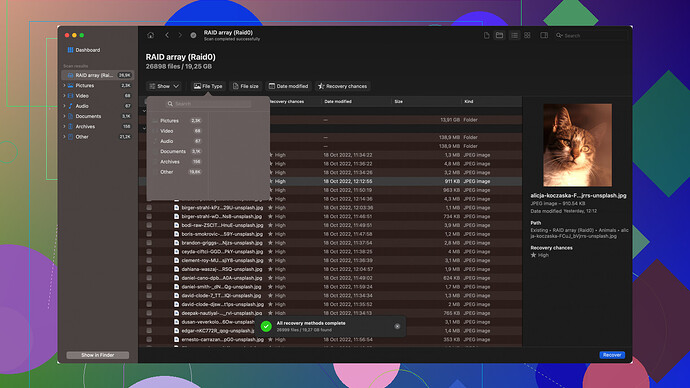Click the magnifier in filter popup search
The height and width of the screenshot is (388, 690).
coord(170,104)
